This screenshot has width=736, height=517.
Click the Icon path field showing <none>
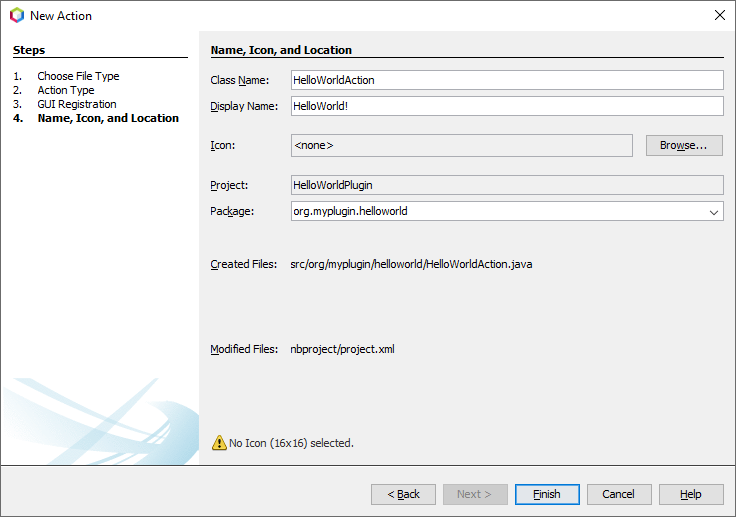[x=461, y=146]
